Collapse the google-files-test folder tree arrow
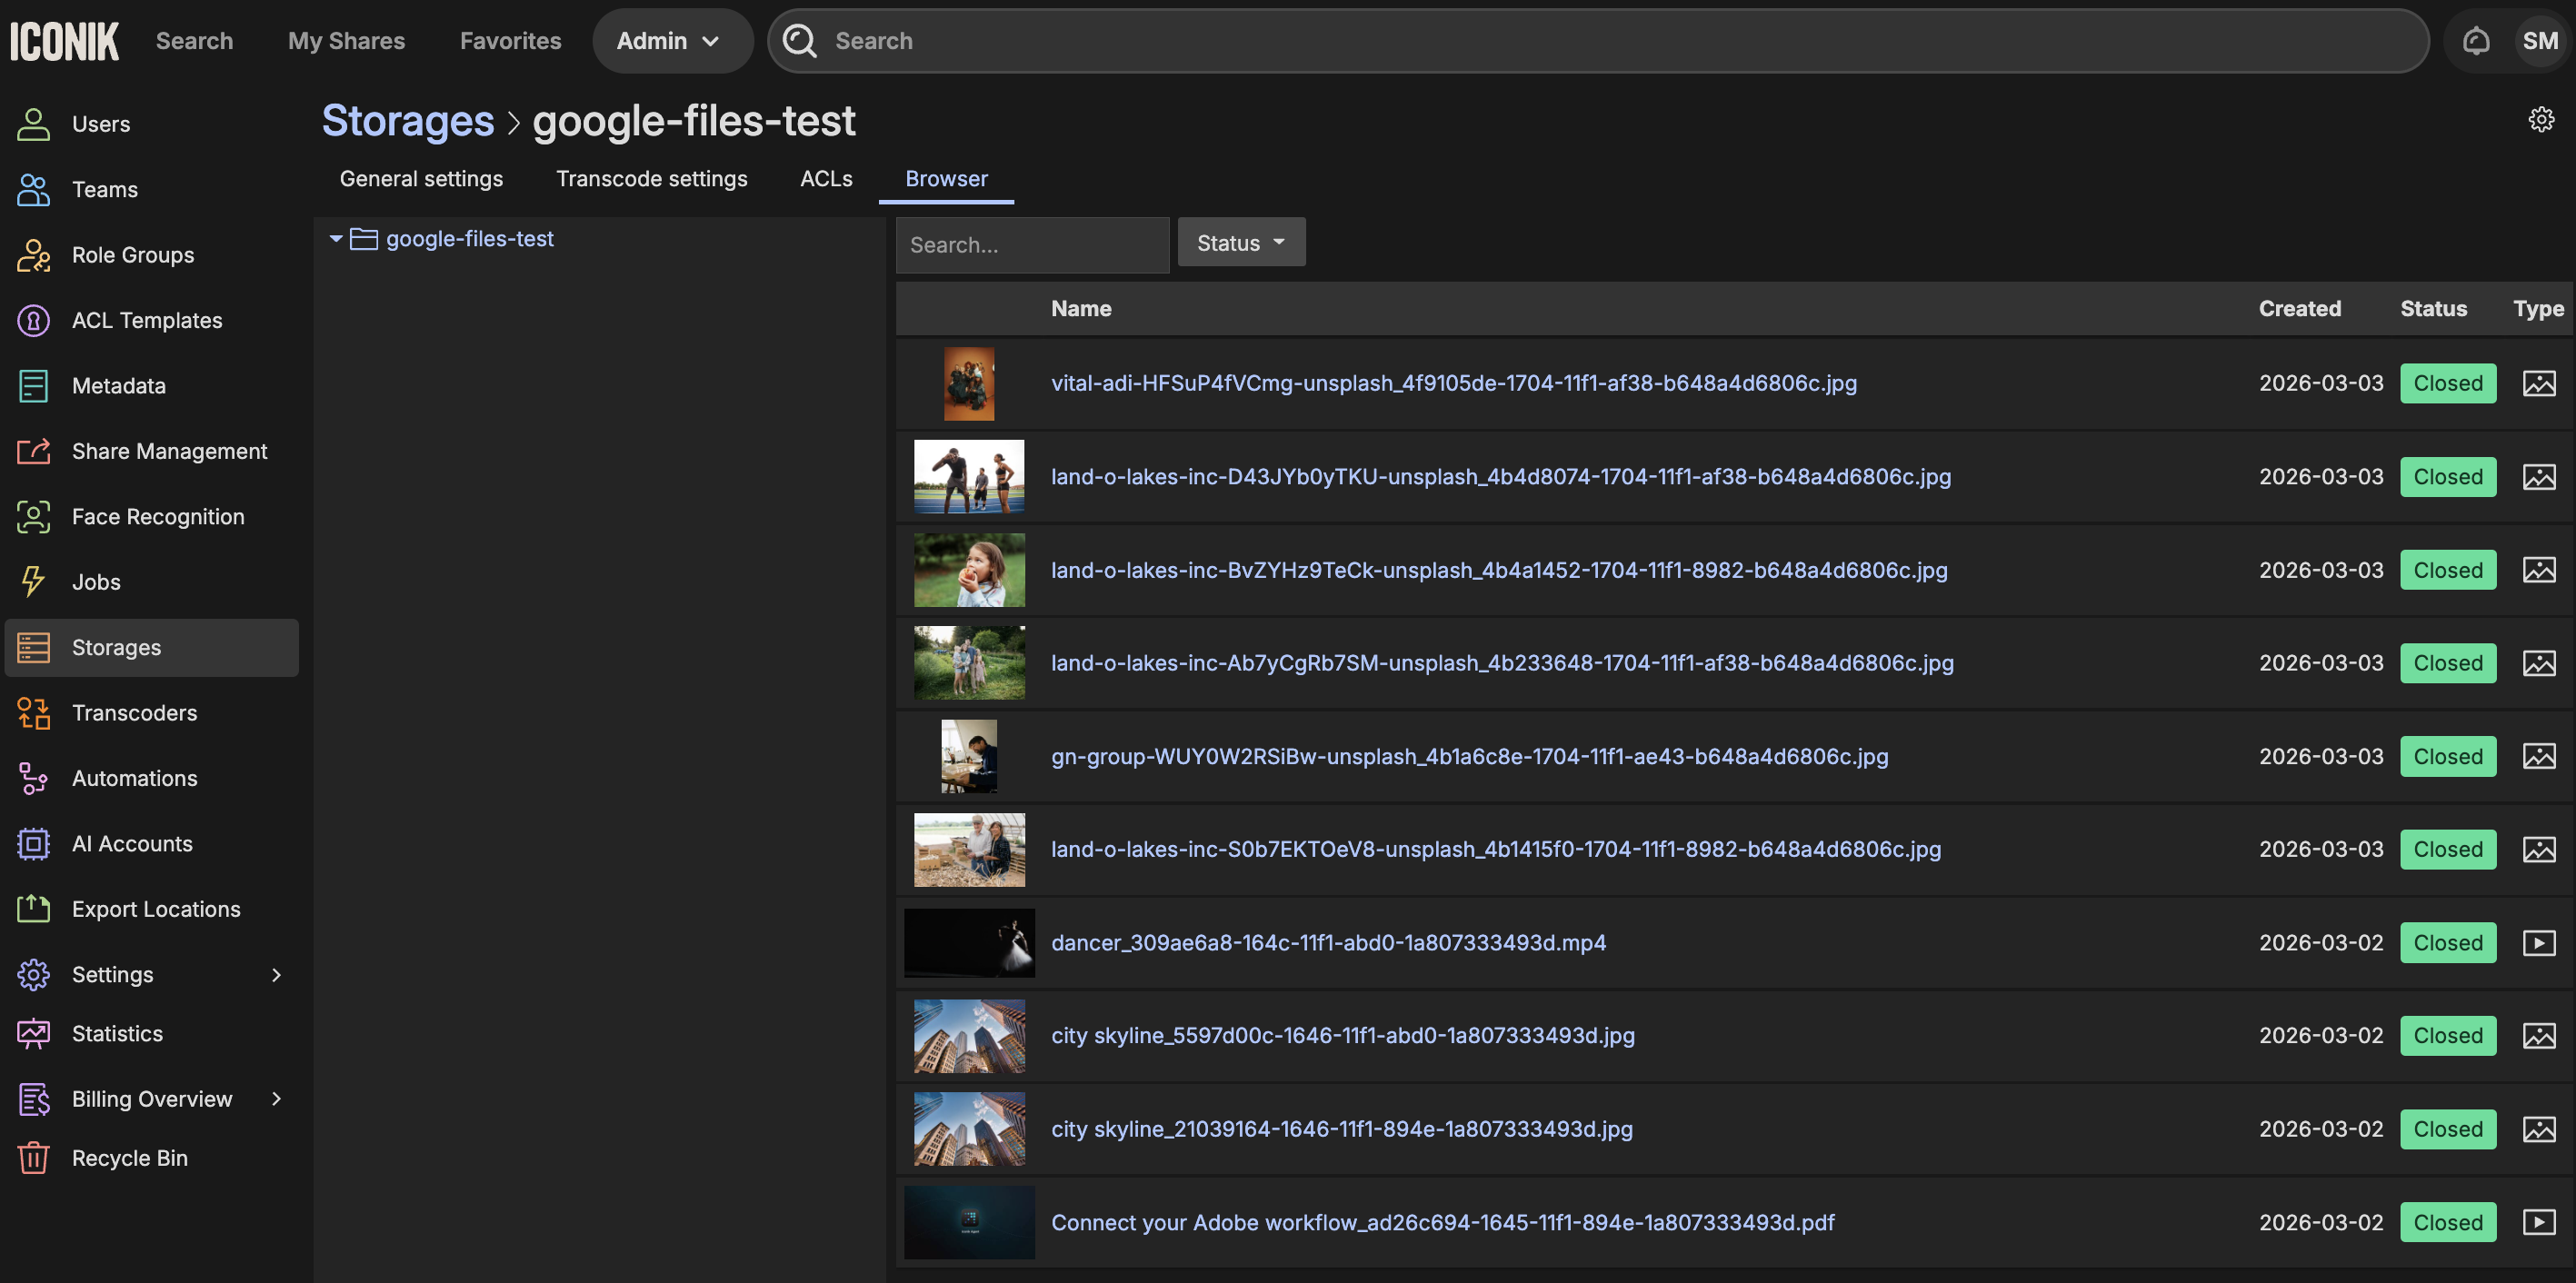This screenshot has width=2576, height=1283. coord(336,239)
